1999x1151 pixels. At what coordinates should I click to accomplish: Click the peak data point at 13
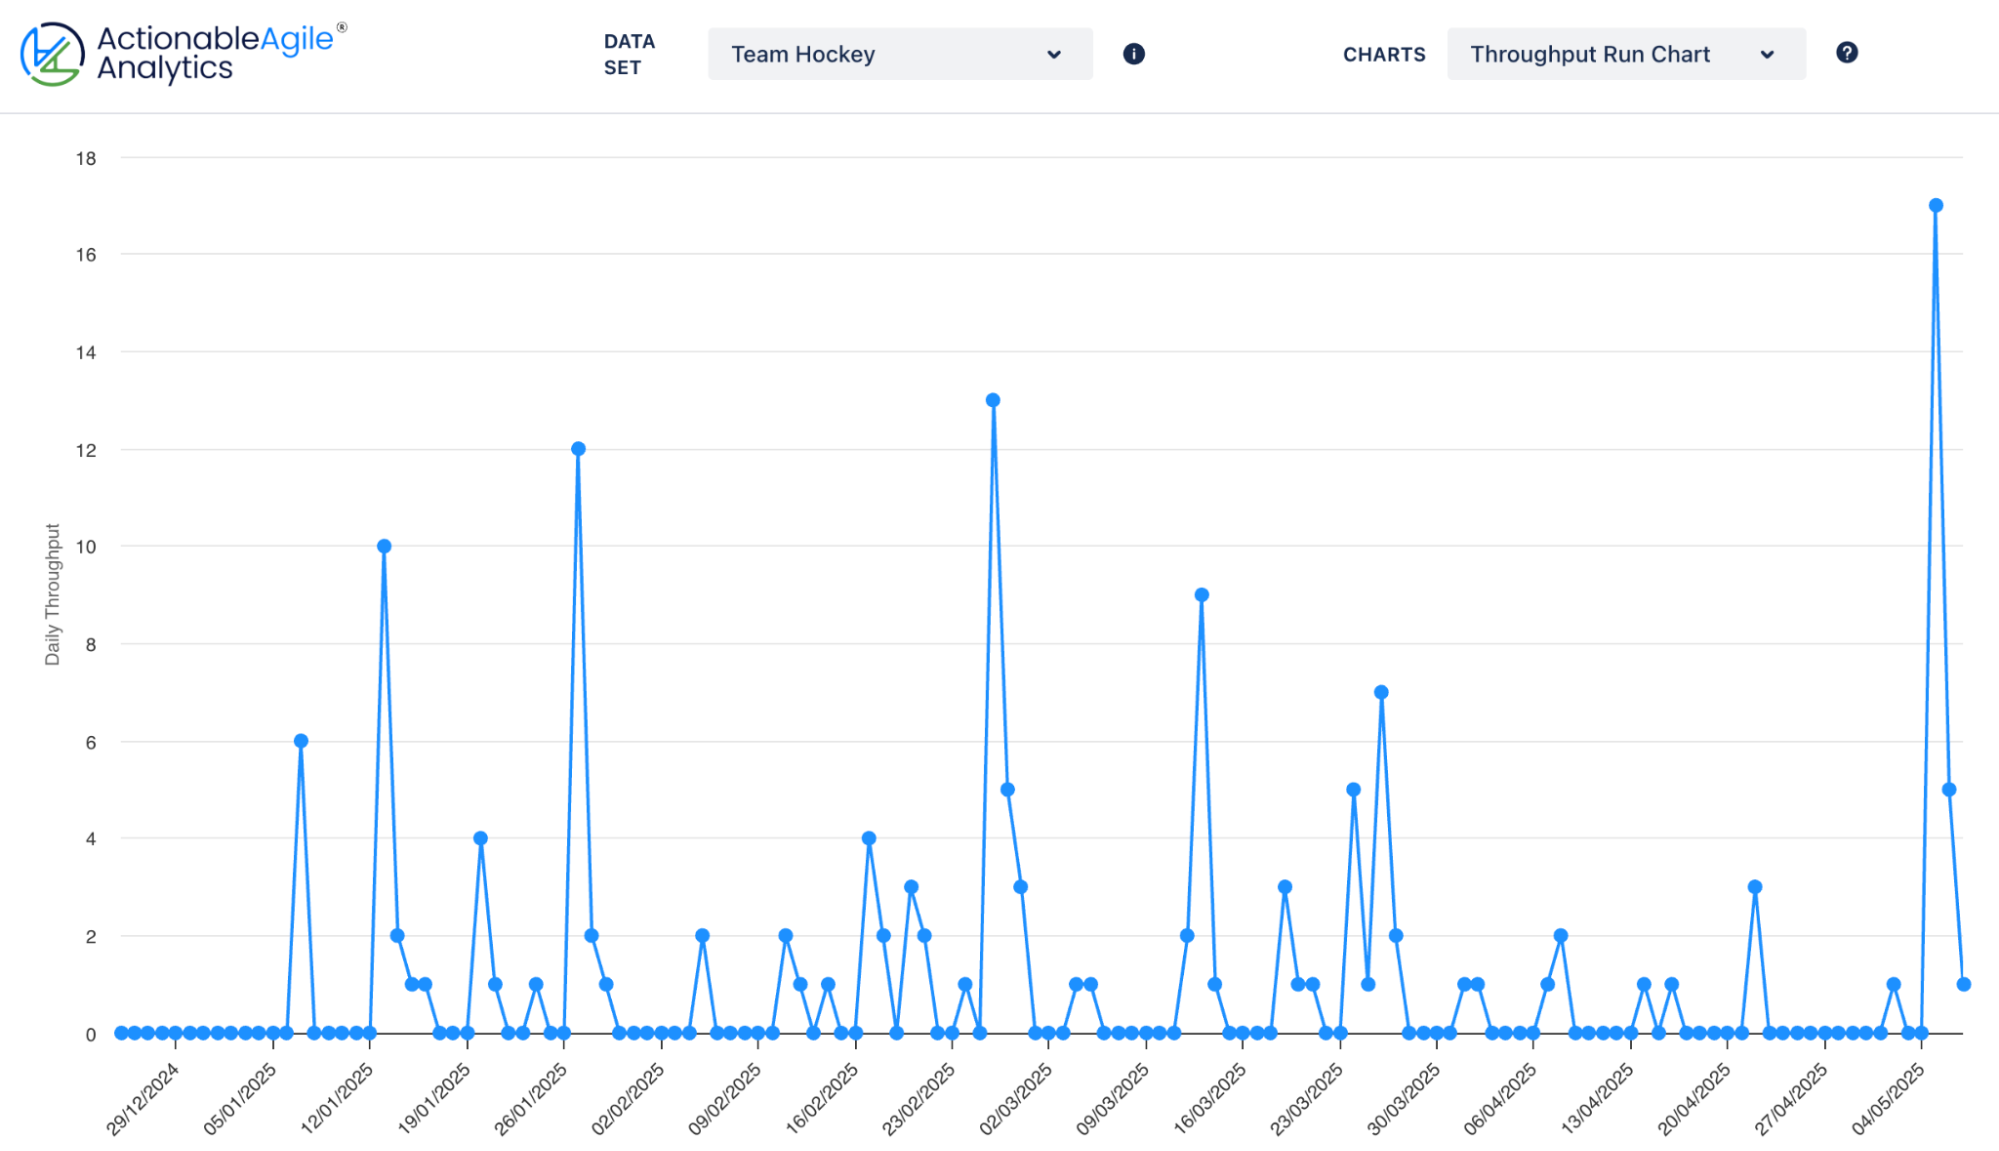992,400
